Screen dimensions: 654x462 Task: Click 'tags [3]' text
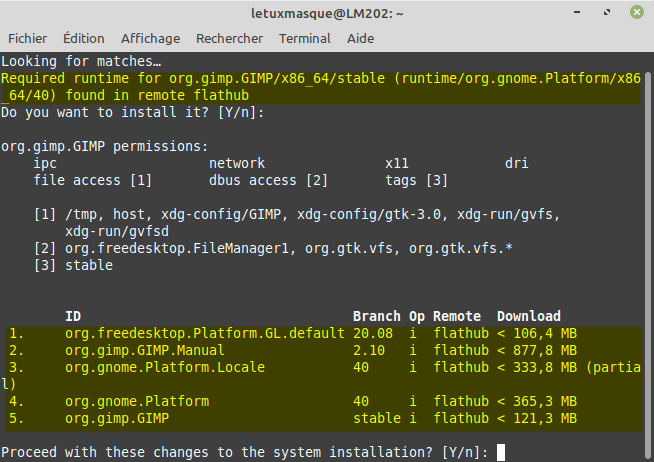click(416, 181)
